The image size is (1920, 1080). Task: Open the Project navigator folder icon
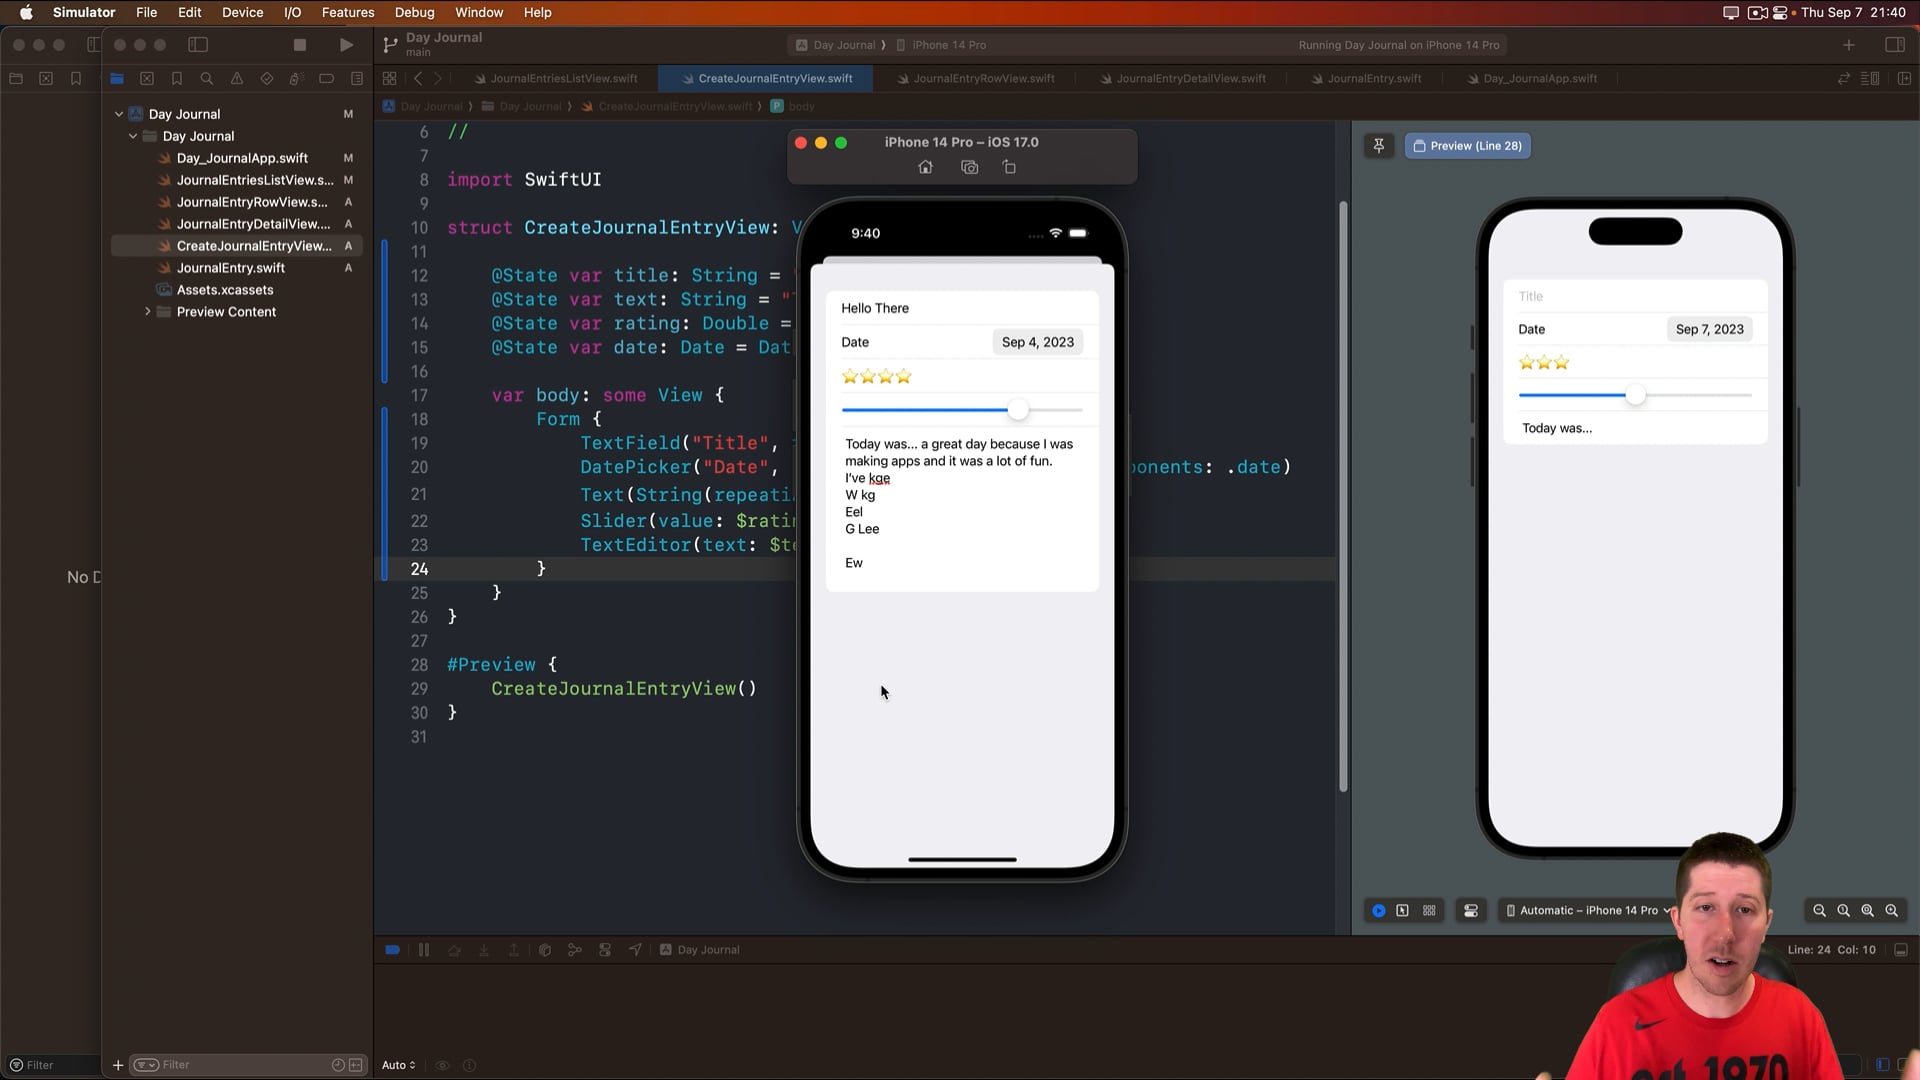[x=117, y=78]
